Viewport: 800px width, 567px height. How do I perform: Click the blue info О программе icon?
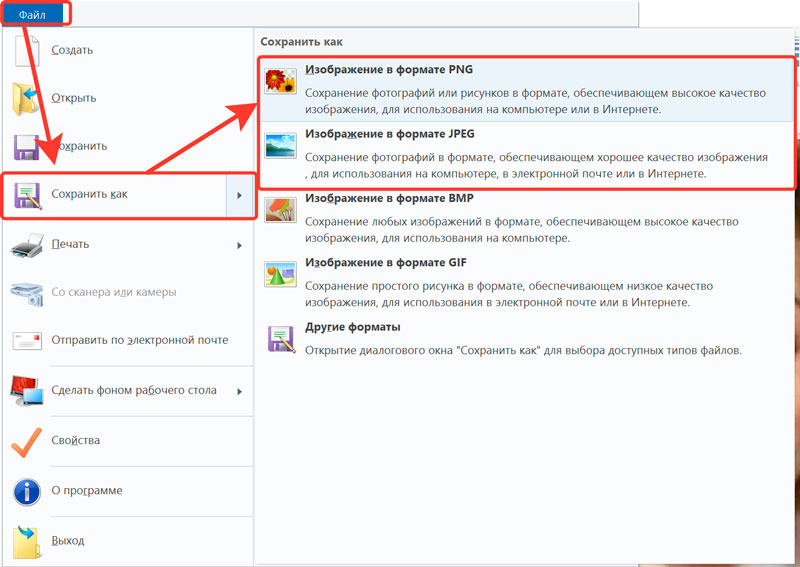tap(27, 491)
